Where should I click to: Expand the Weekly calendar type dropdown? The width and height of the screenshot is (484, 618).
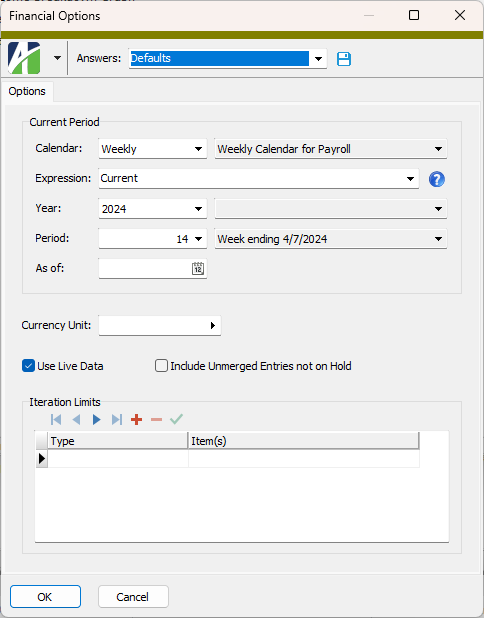point(153,149)
